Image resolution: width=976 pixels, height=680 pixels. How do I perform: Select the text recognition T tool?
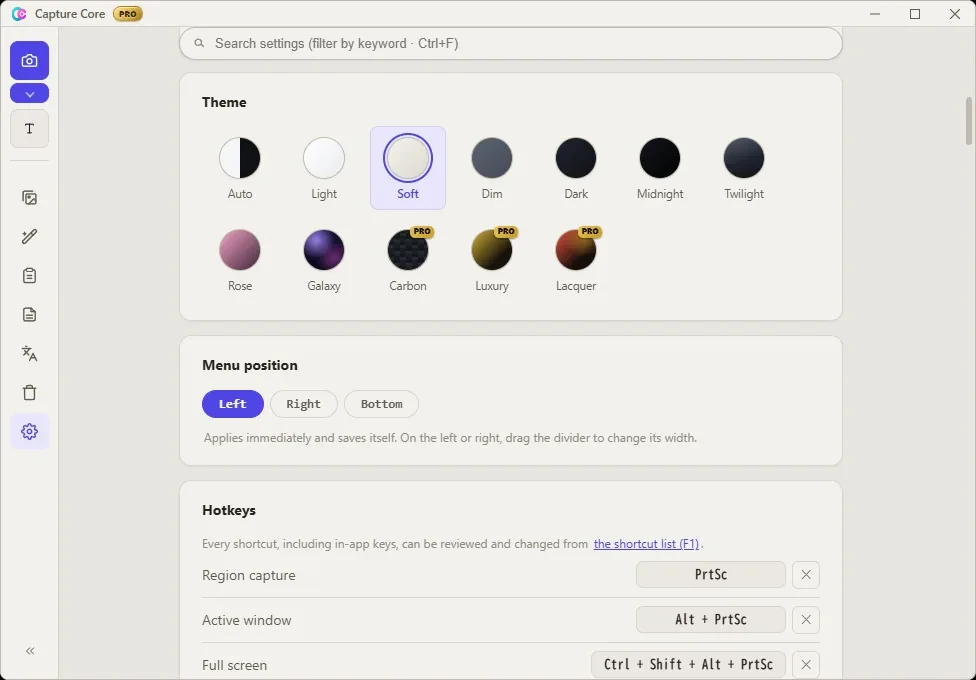(29, 129)
